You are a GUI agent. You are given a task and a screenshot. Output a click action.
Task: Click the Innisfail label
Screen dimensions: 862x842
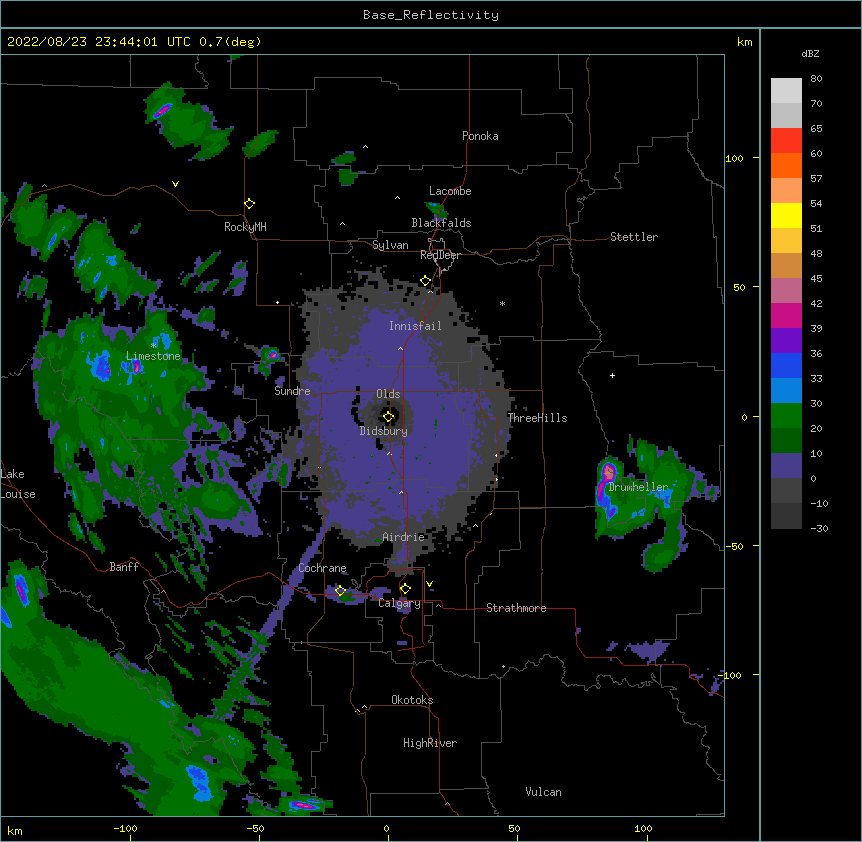coord(415,326)
